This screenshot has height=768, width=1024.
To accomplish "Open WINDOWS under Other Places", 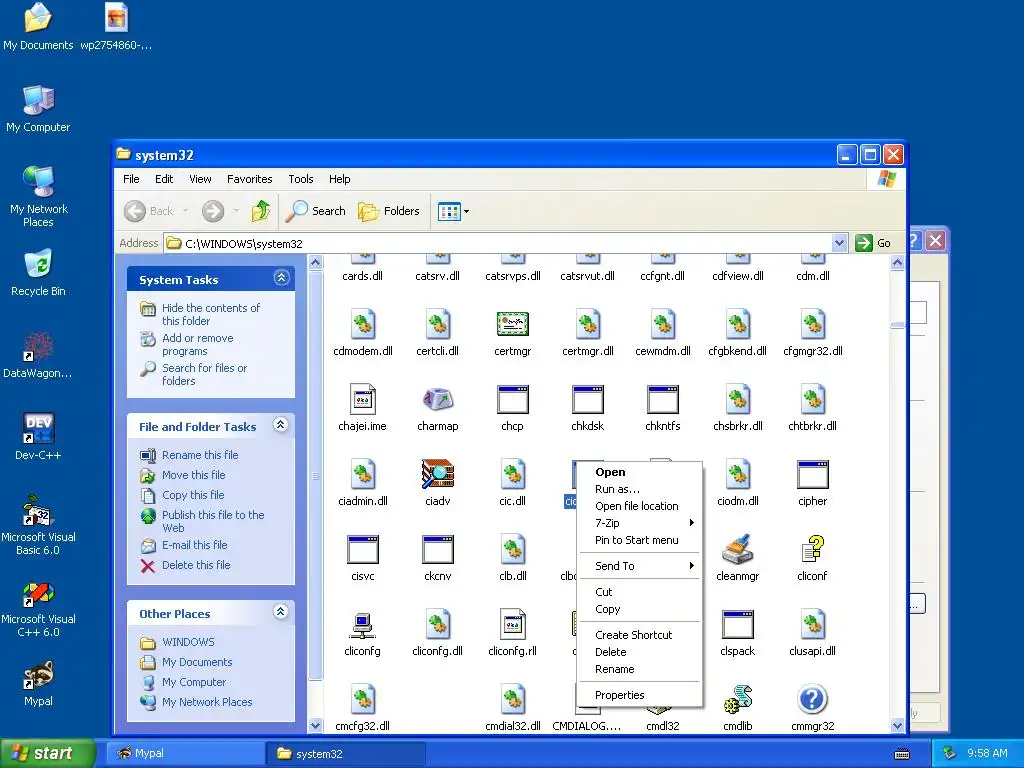I will click(188, 642).
